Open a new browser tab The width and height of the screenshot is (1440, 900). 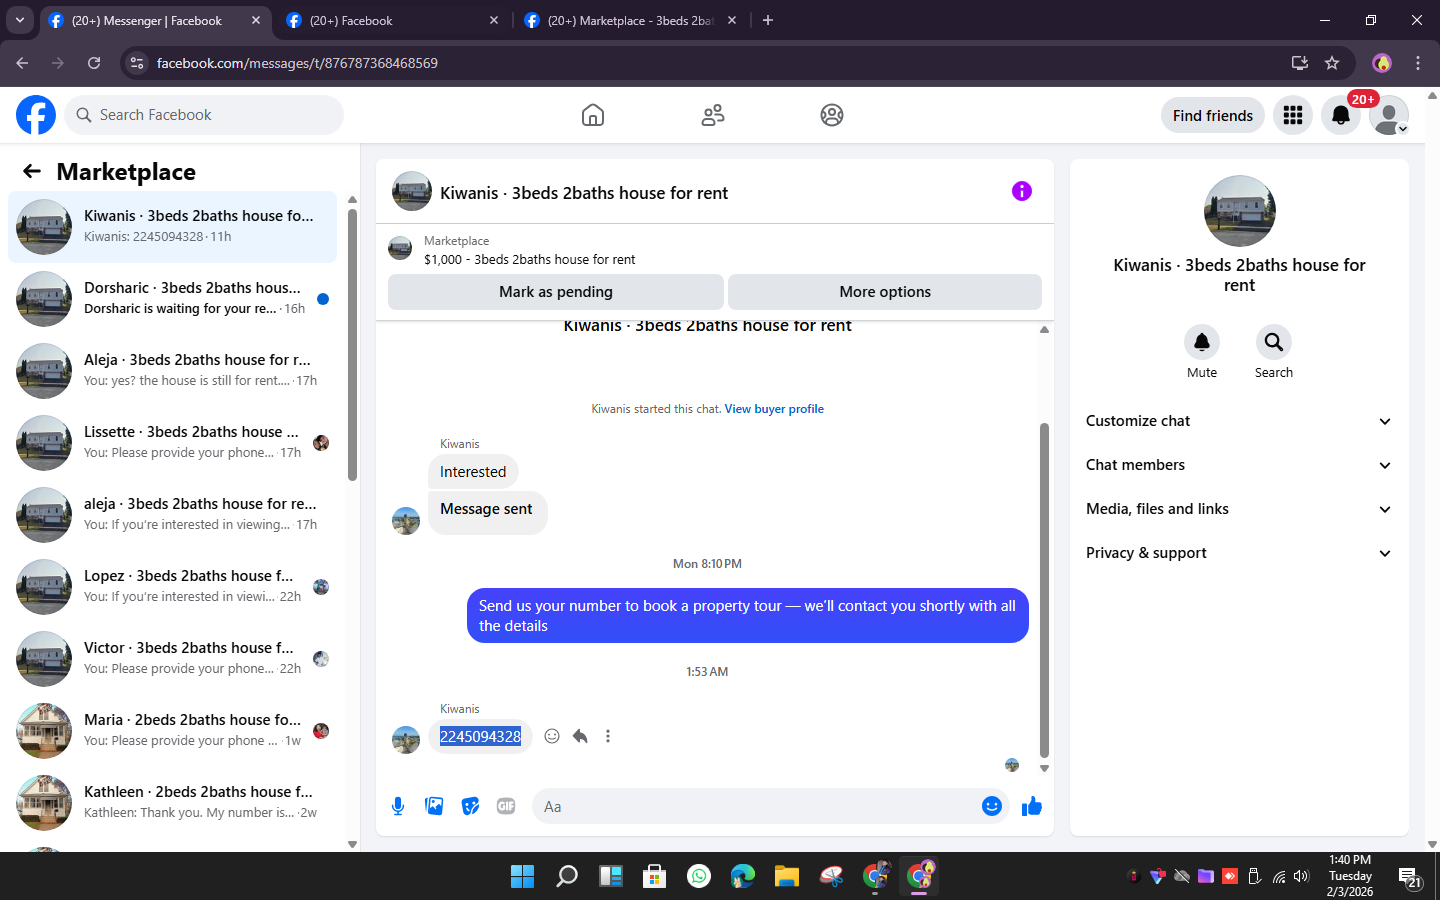coord(768,20)
